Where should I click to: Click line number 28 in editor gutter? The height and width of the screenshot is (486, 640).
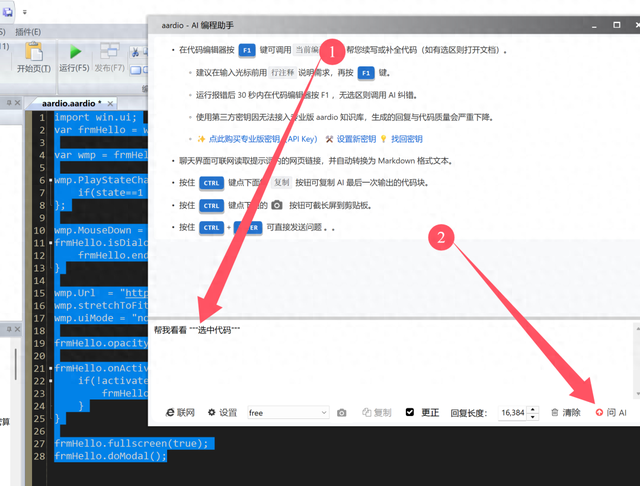39,456
